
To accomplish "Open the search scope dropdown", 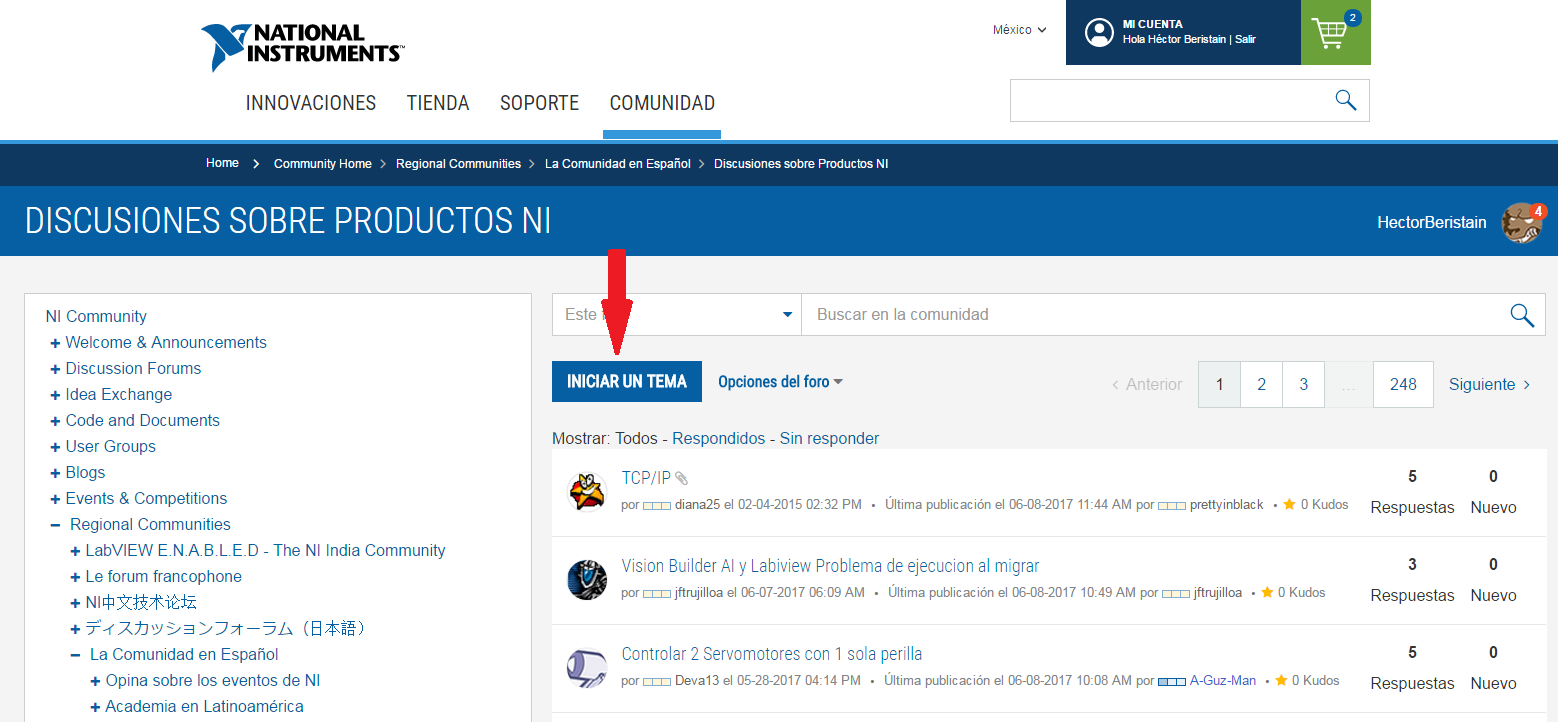I will point(677,315).
